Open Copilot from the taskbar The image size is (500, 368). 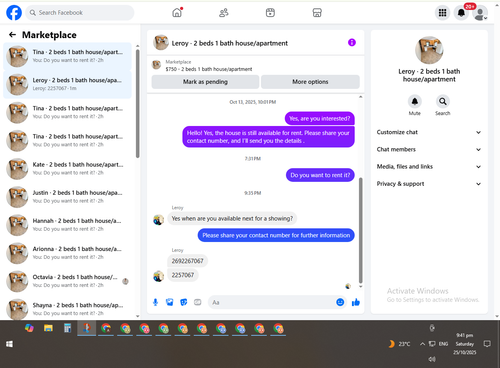(29, 328)
